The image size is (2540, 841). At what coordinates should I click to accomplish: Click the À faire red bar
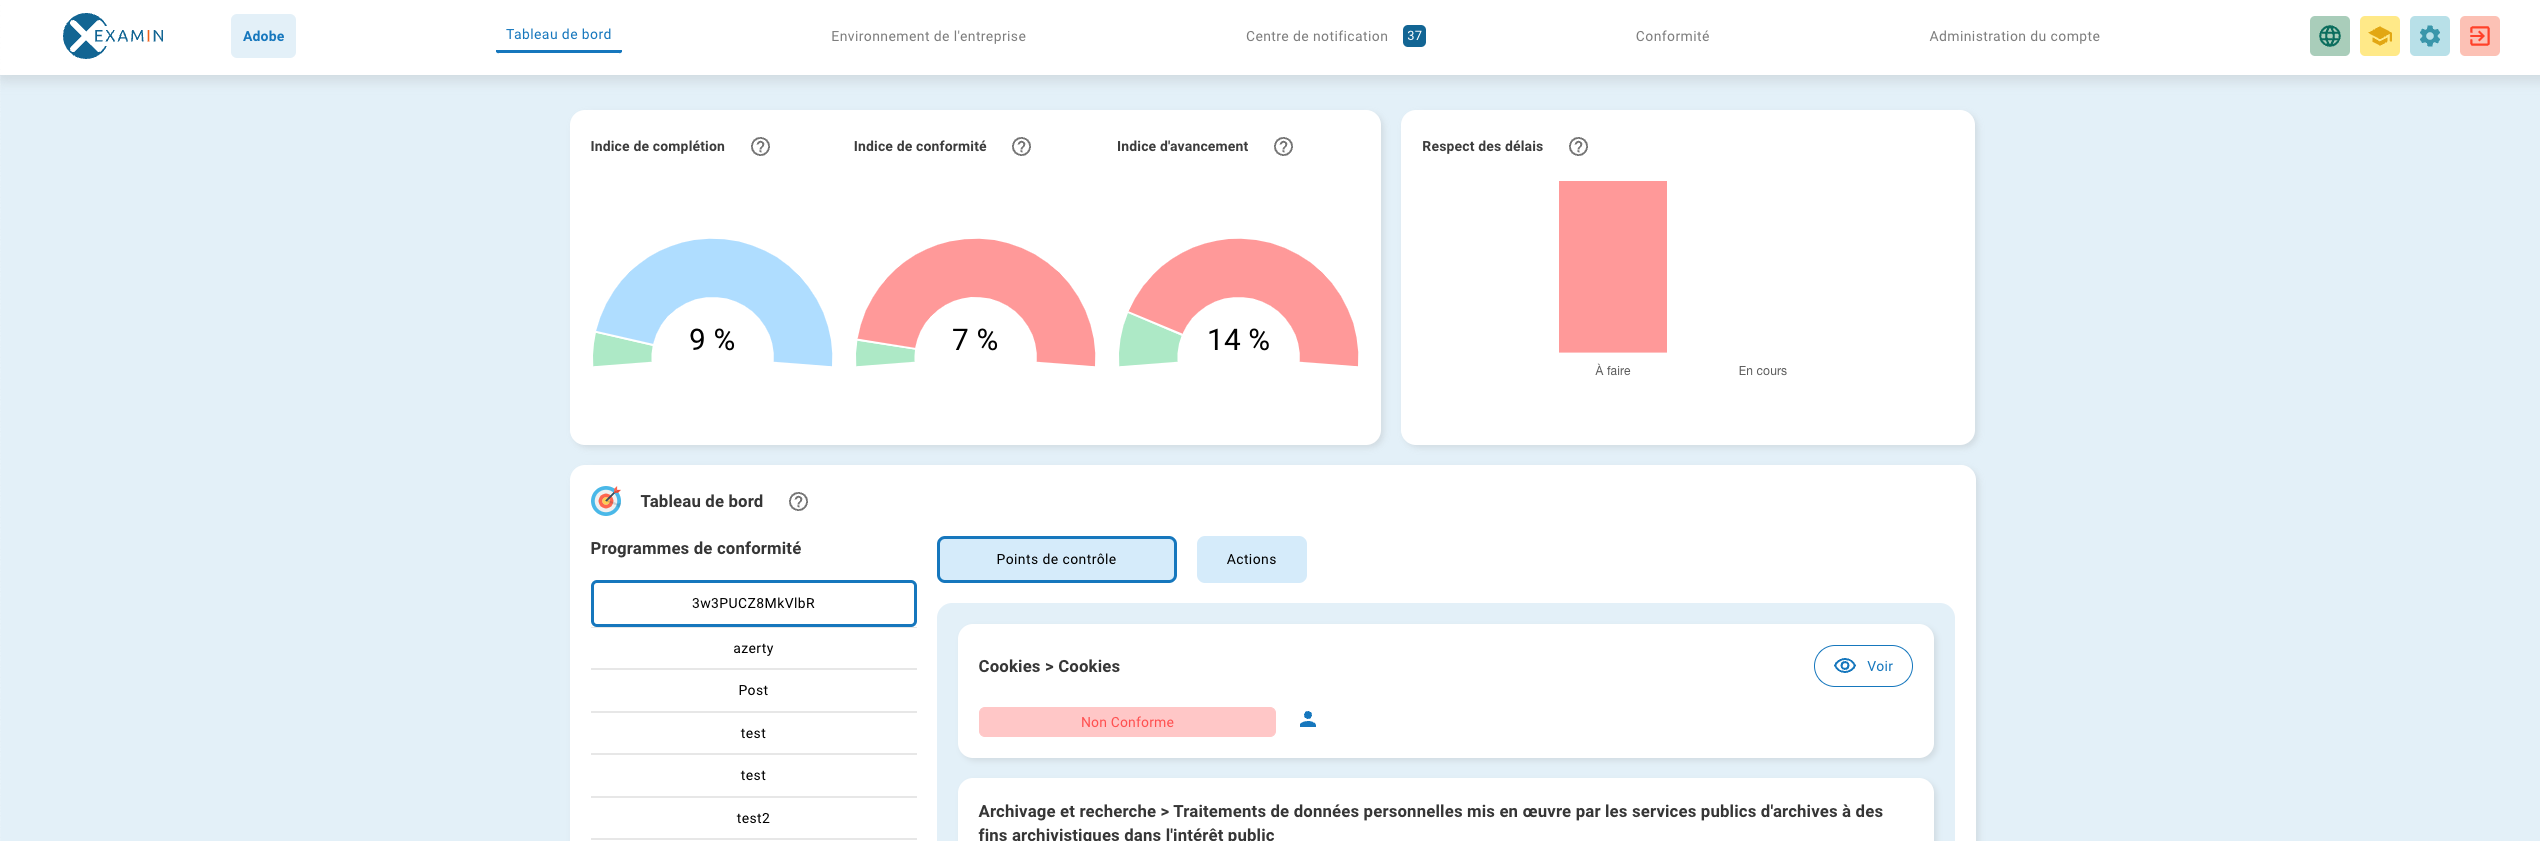pos(1612,267)
